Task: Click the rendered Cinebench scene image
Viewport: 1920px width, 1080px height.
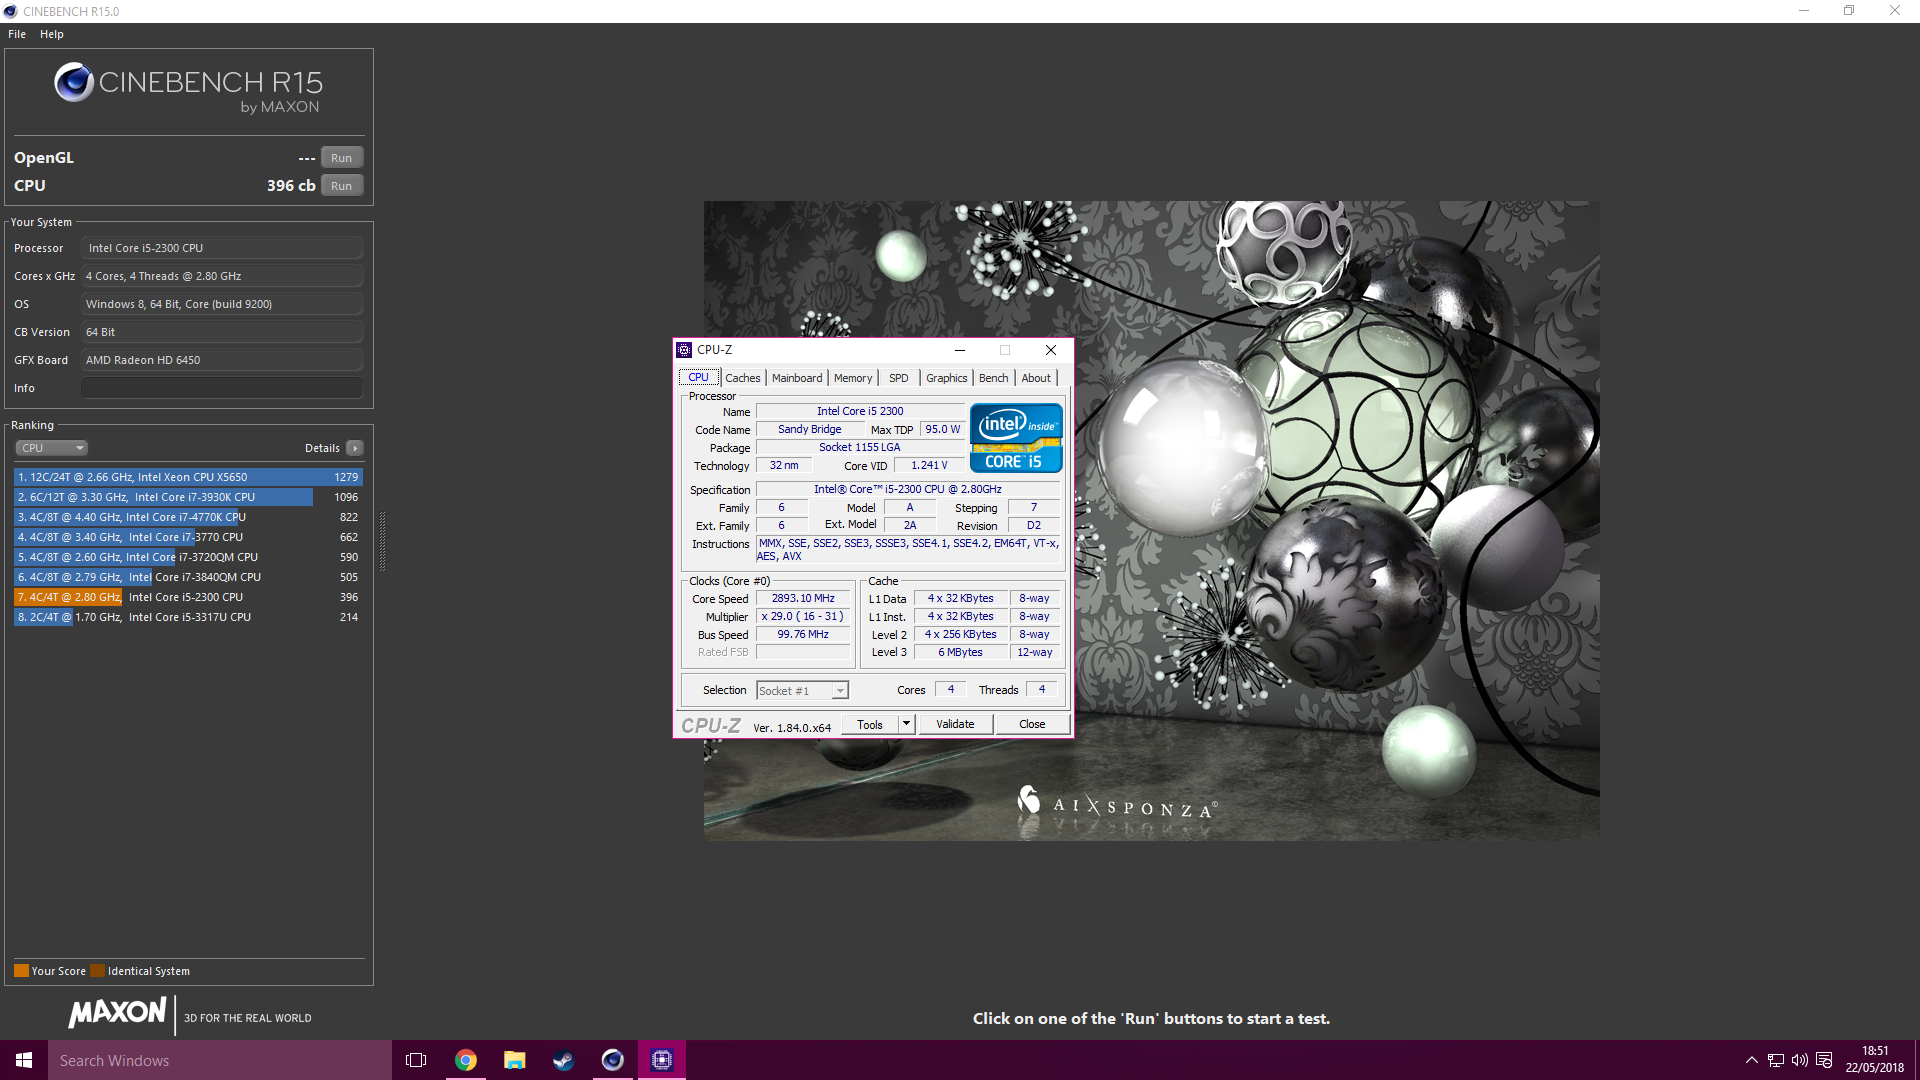Action: tap(1151, 520)
